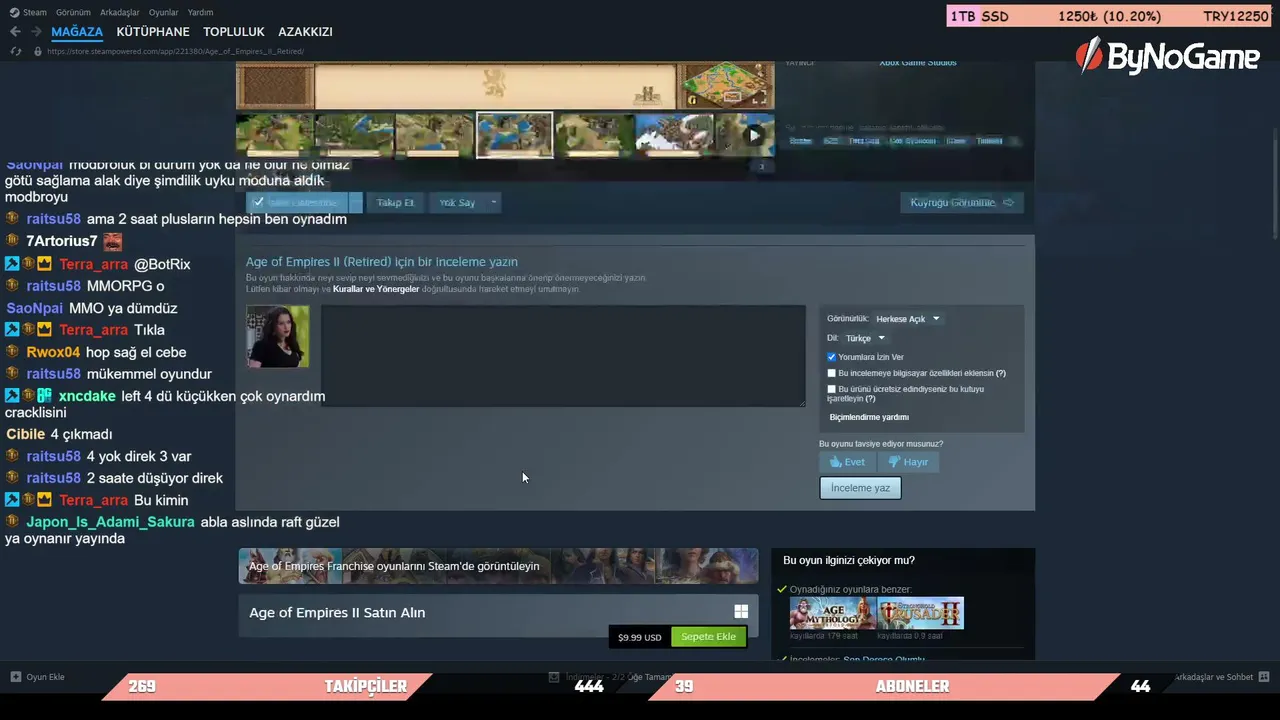Open the Görünüm menu
Screen dimensions: 1280x720
[x=73, y=12]
